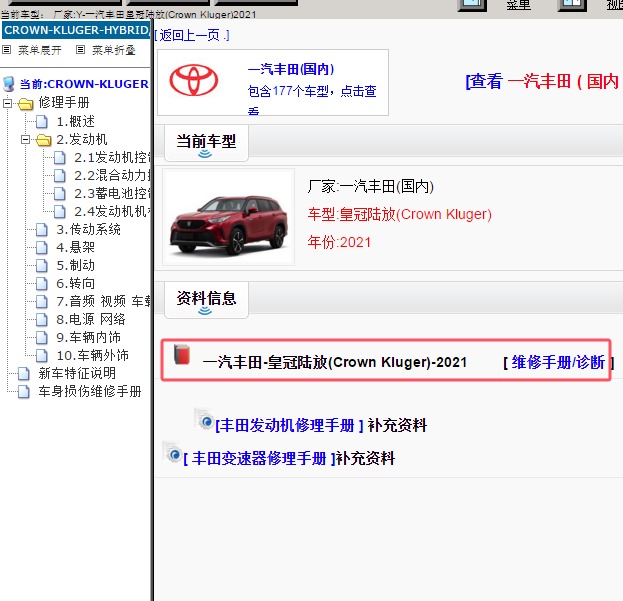Click the 查看 一汽丰田 (国内 link

(542, 81)
